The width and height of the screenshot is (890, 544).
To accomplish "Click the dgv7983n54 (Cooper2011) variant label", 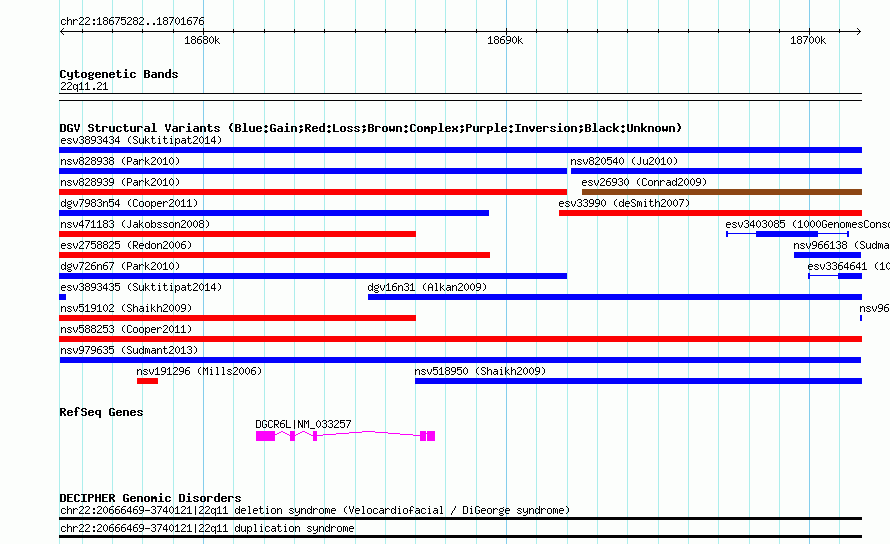I will tap(129, 203).
